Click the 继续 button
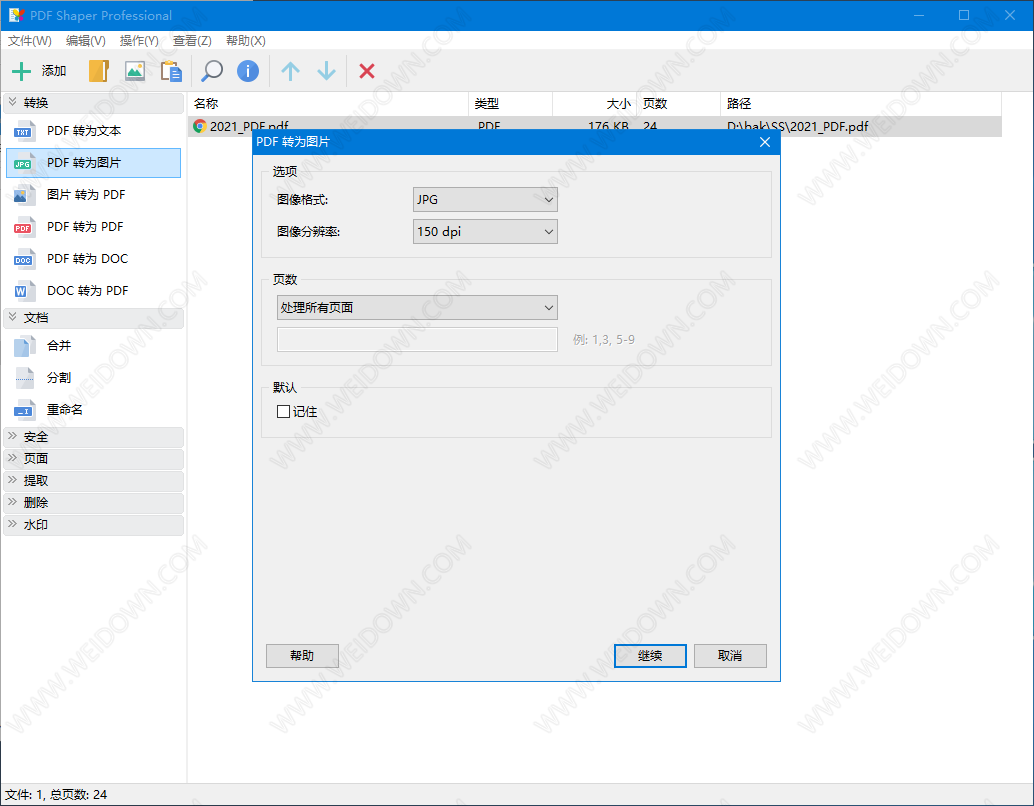This screenshot has width=1034, height=806. point(650,656)
